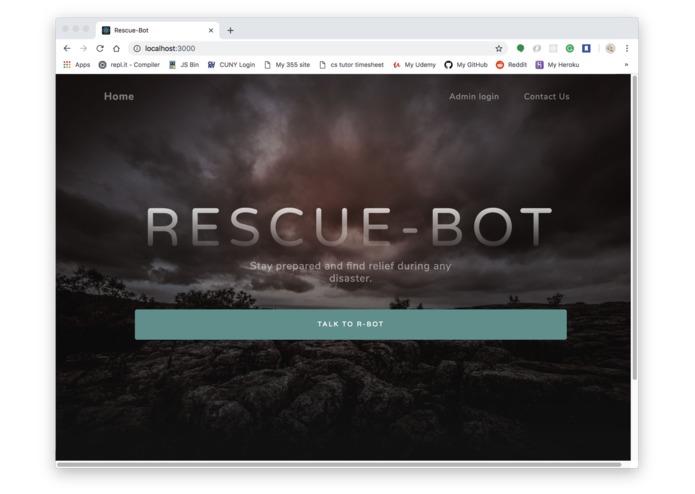Open the Chrome profile avatar
The height and width of the screenshot is (494, 695).
610,48
